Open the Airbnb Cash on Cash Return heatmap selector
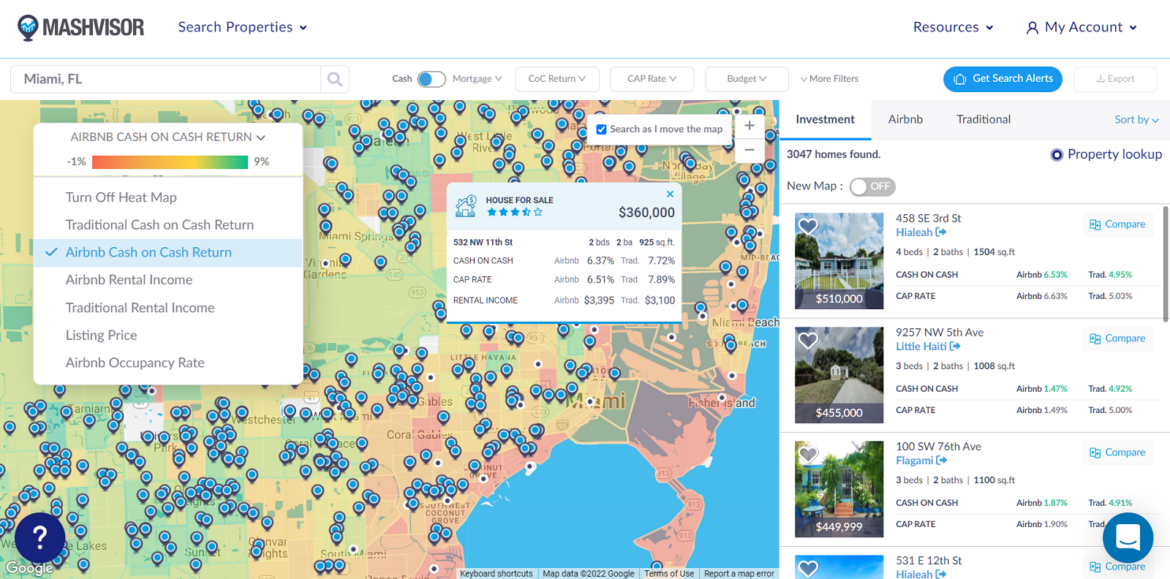The height and width of the screenshot is (579, 1170). coord(164,139)
